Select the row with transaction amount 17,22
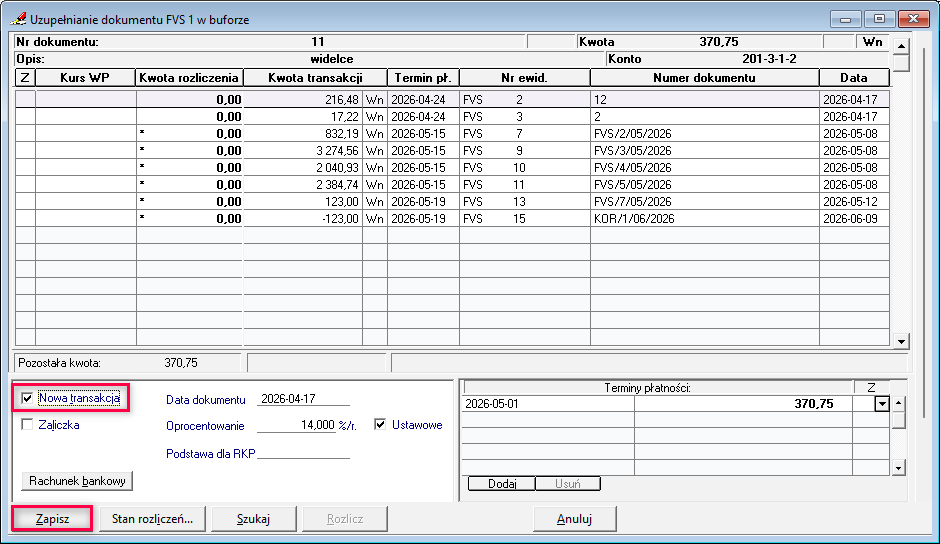Screen dimensions: 940x544 (x=452, y=116)
